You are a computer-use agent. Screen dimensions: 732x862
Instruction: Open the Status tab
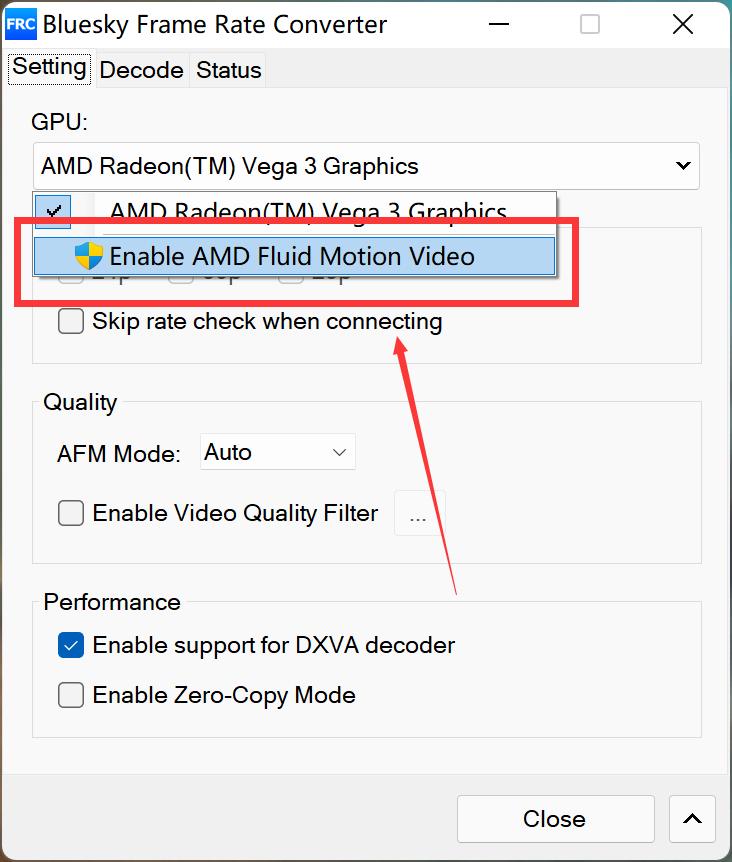[x=229, y=70]
